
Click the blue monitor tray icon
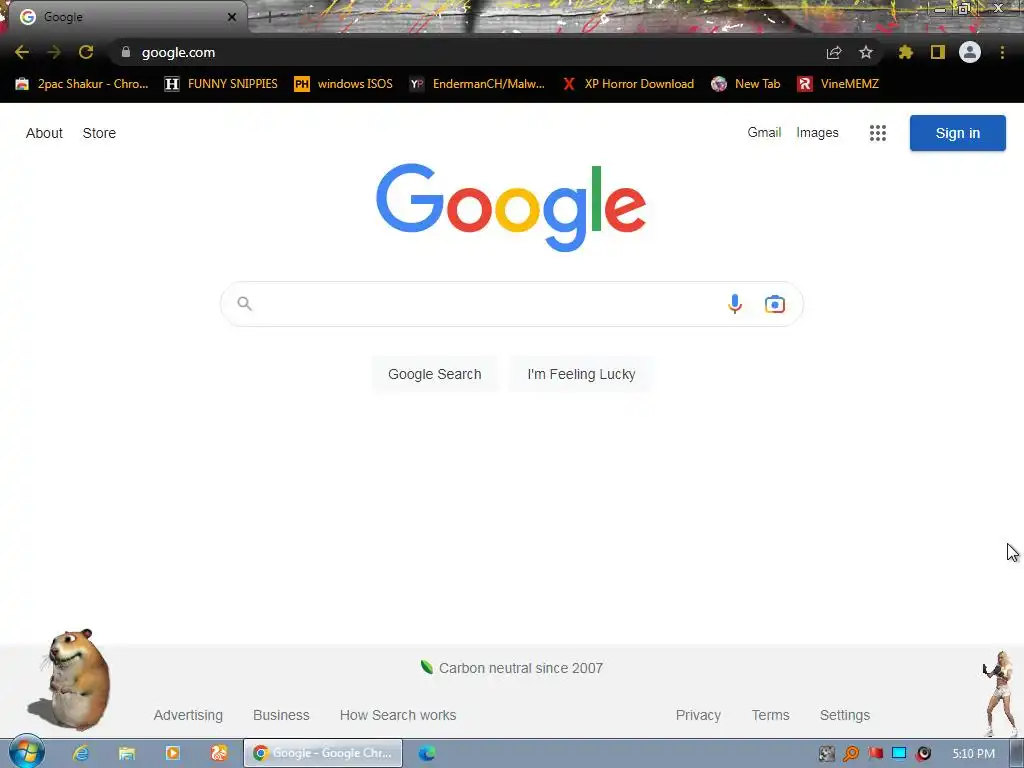pos(899,754)
